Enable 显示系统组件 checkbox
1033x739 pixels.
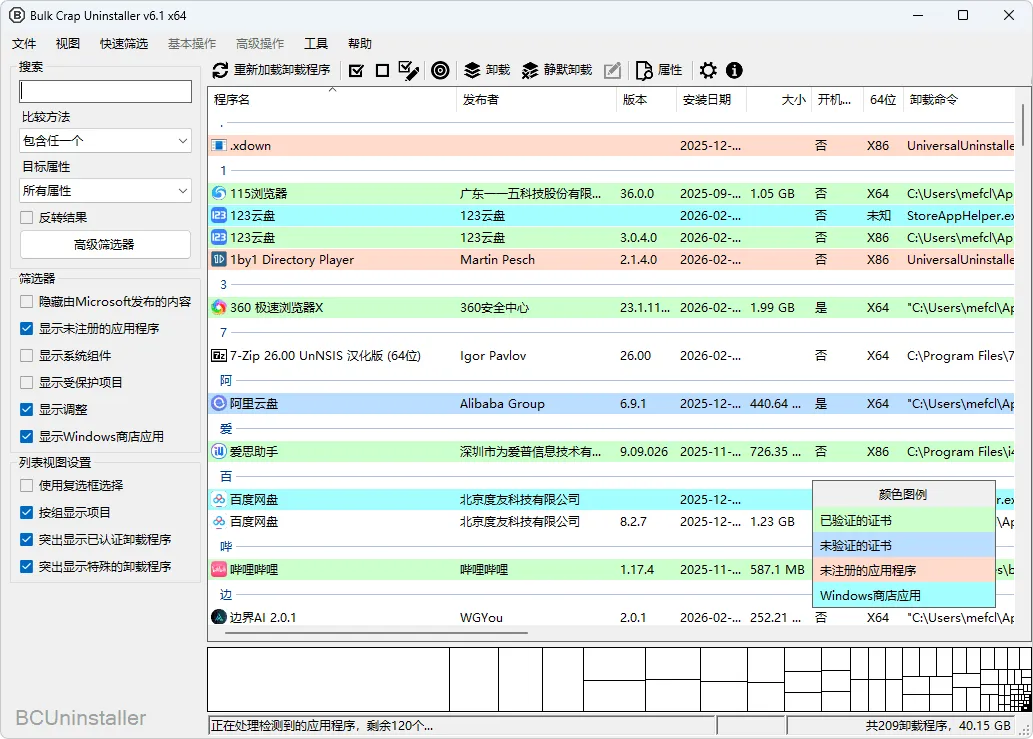tap(26, 356)
